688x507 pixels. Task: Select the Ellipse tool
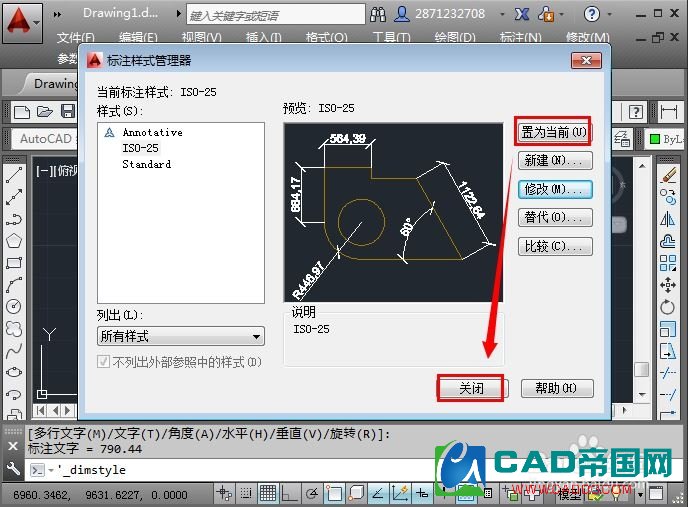pyautogui.click(x=14, y=372)
